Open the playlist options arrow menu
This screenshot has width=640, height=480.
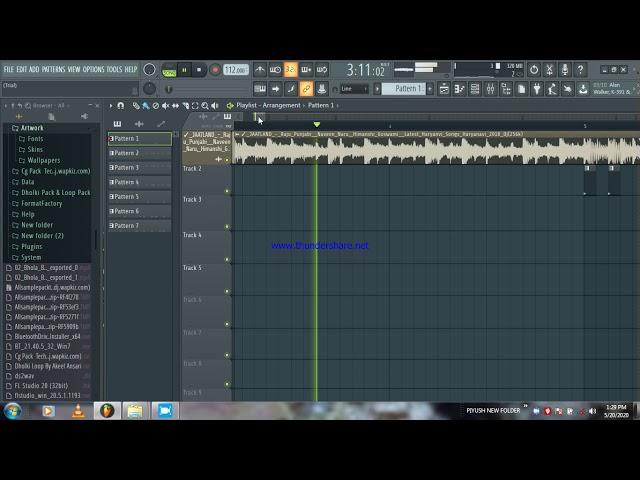(x=111, y=106)
